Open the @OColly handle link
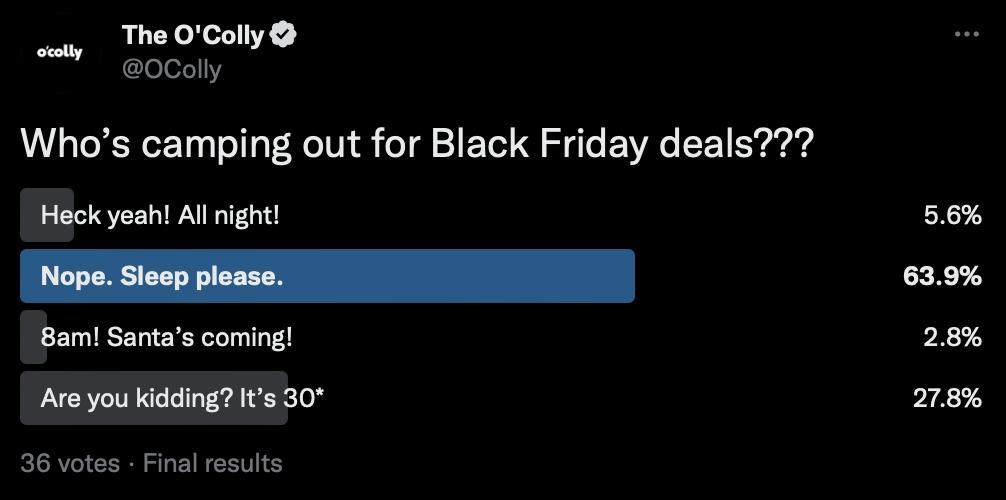This screenshot has width=1006, height=500. click(x=171, y=69)
